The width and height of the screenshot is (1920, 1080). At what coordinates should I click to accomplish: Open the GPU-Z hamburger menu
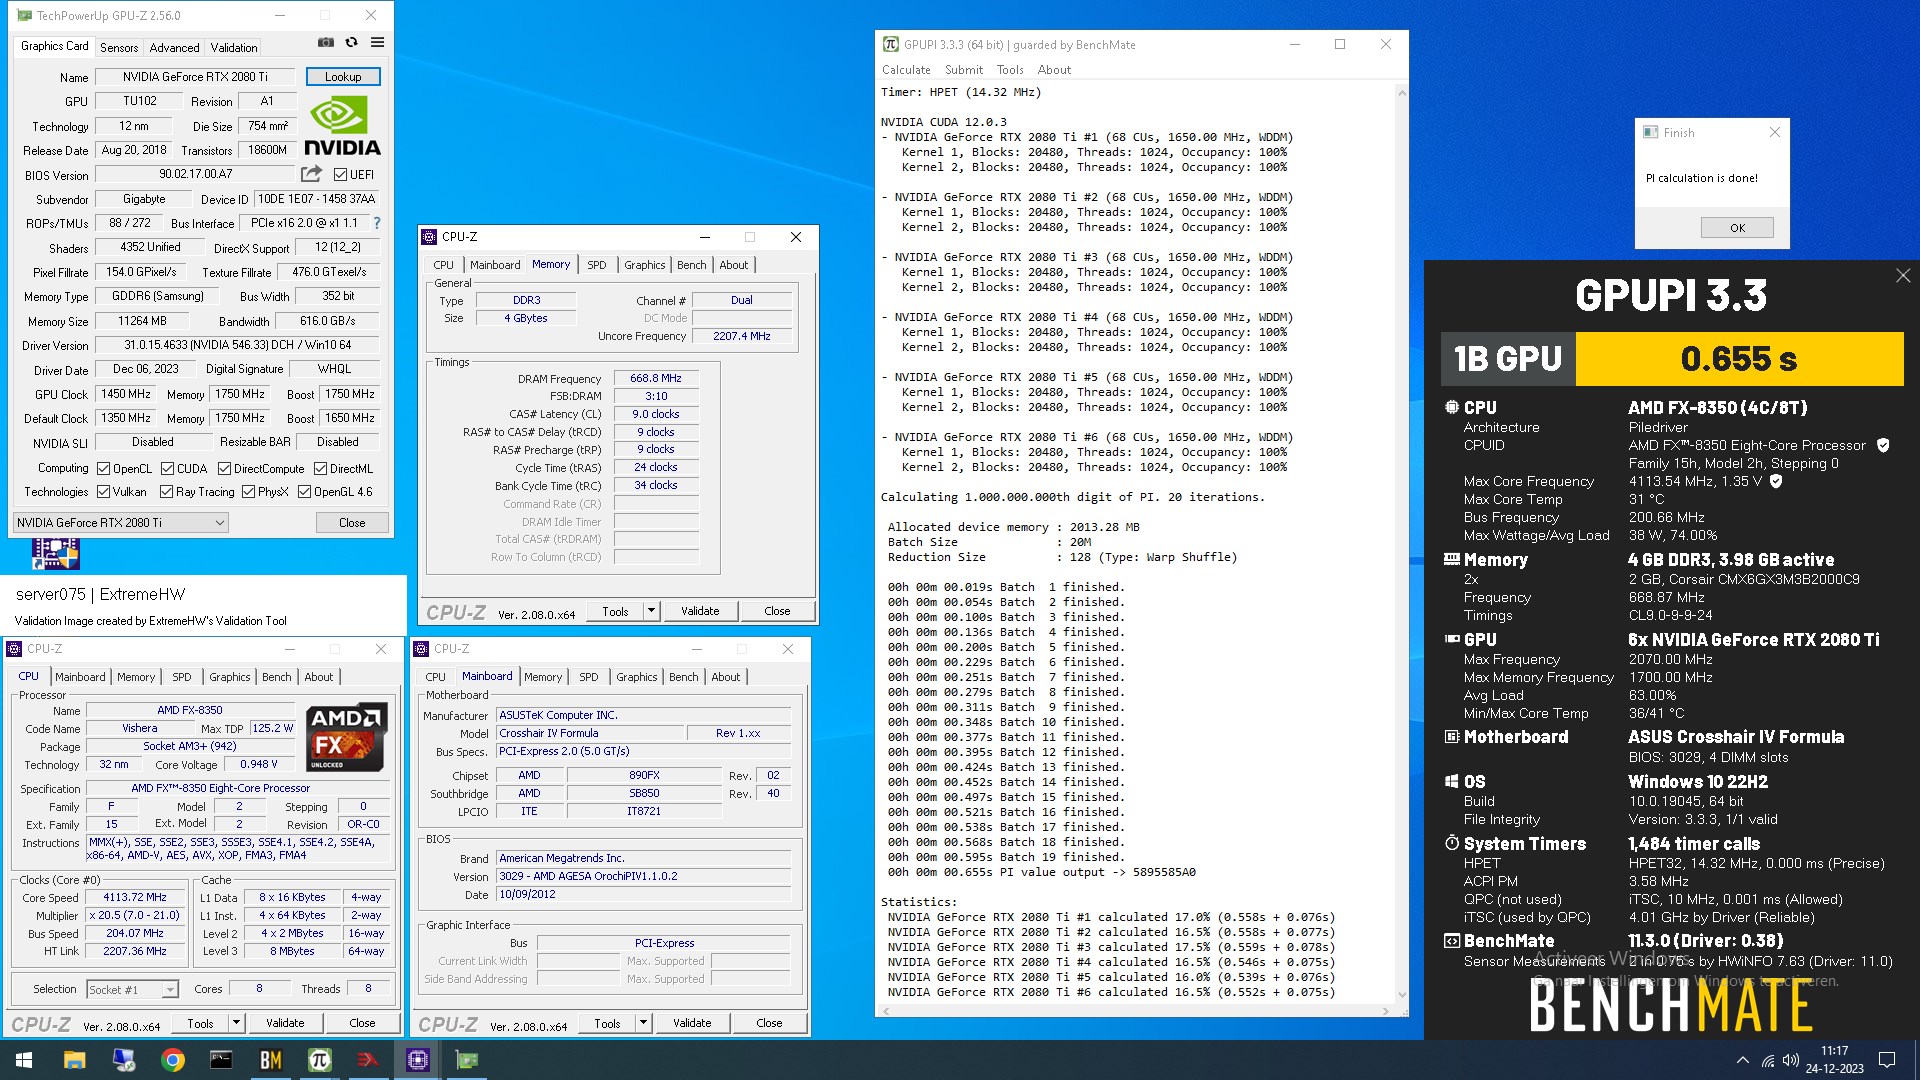pyautogui.click(x=377, y=43)
